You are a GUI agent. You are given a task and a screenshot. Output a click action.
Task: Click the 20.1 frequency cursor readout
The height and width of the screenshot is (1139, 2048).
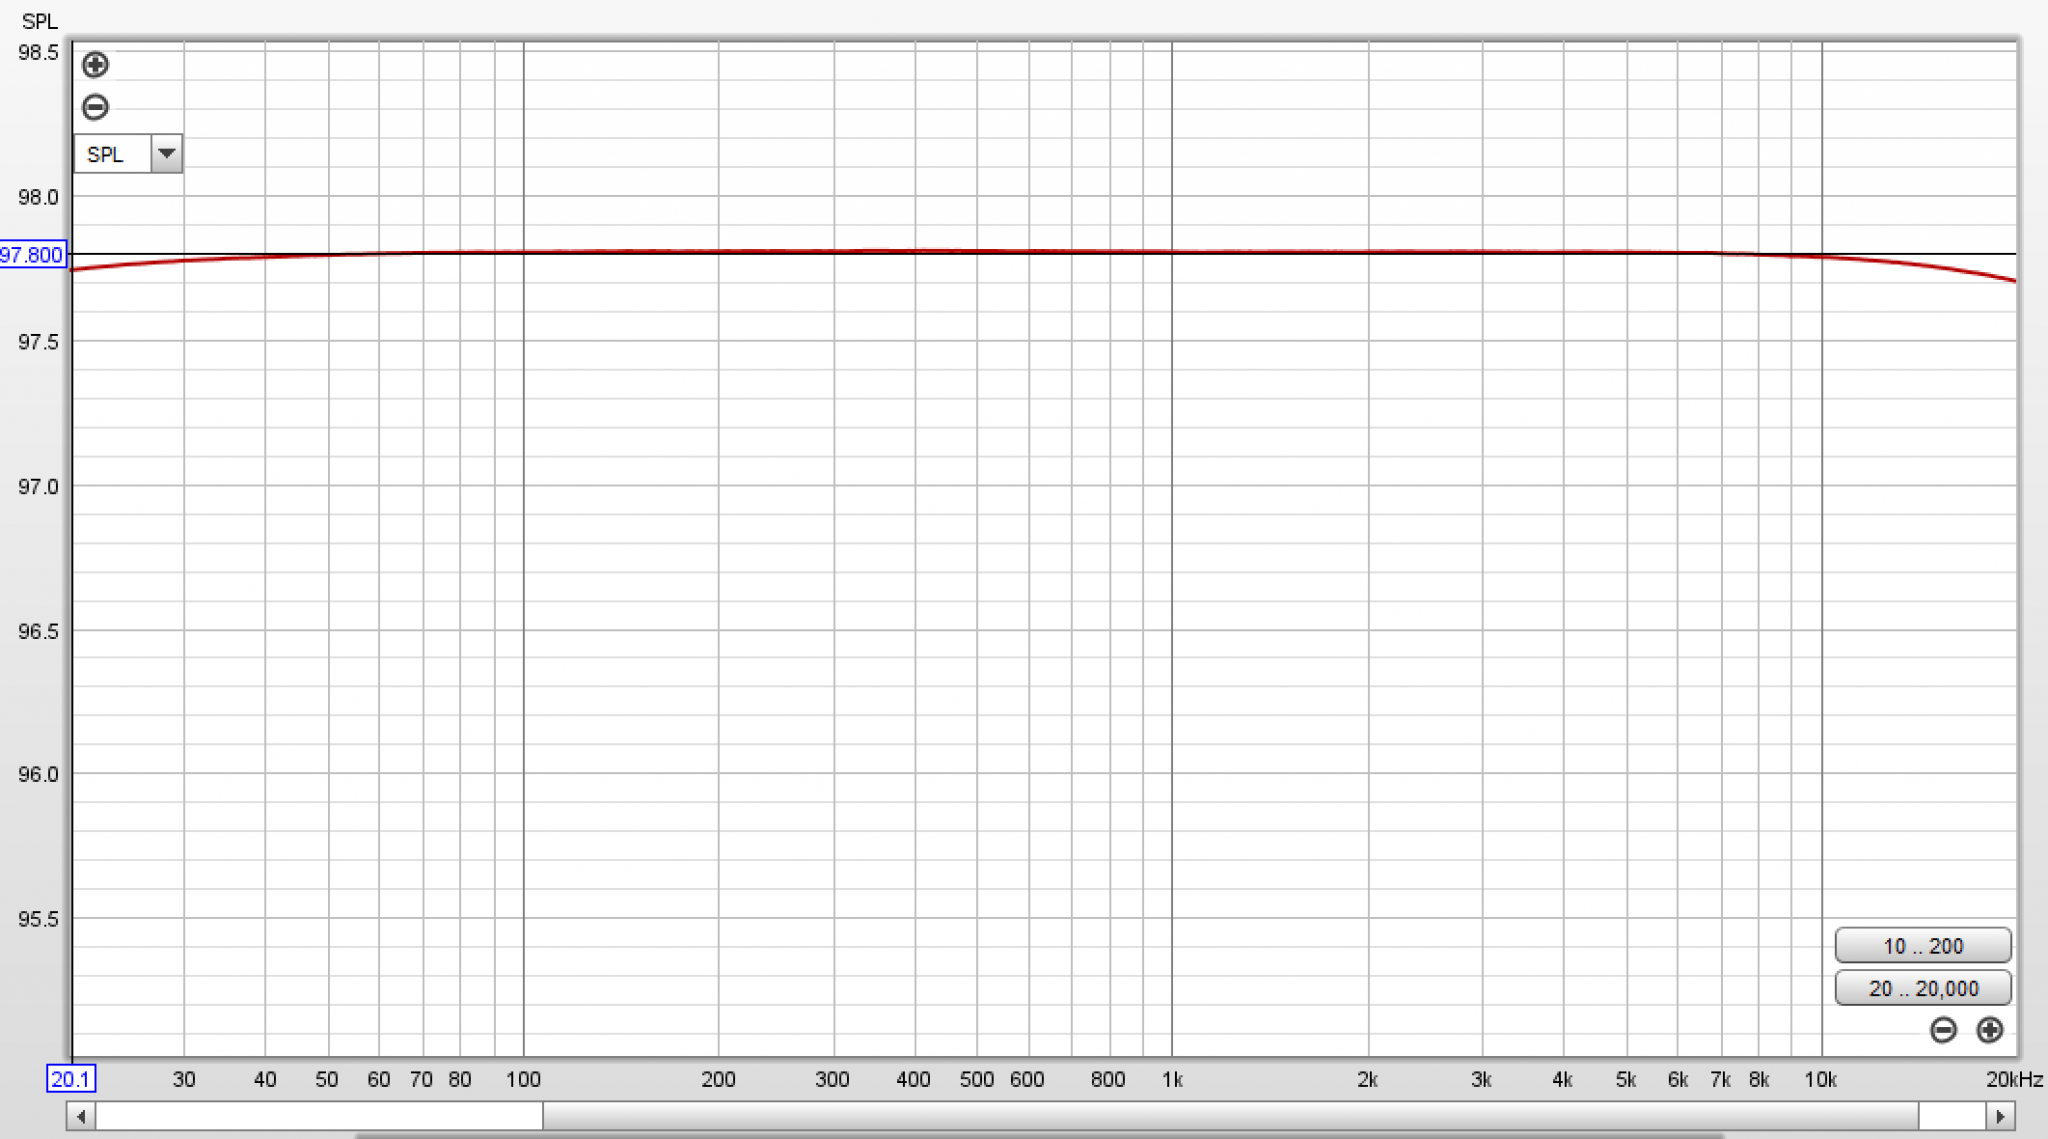point(71,1079)
